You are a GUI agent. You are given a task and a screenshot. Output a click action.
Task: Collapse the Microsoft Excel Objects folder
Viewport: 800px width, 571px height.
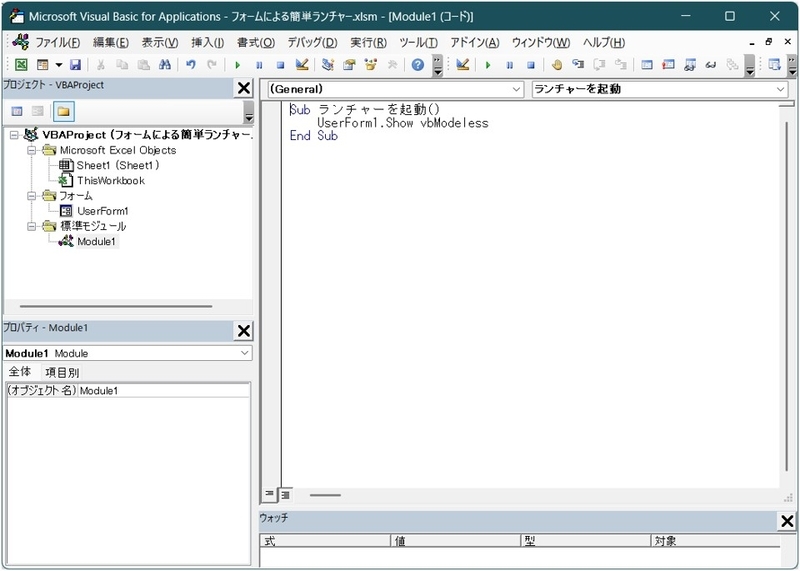[x=32, y=151]
